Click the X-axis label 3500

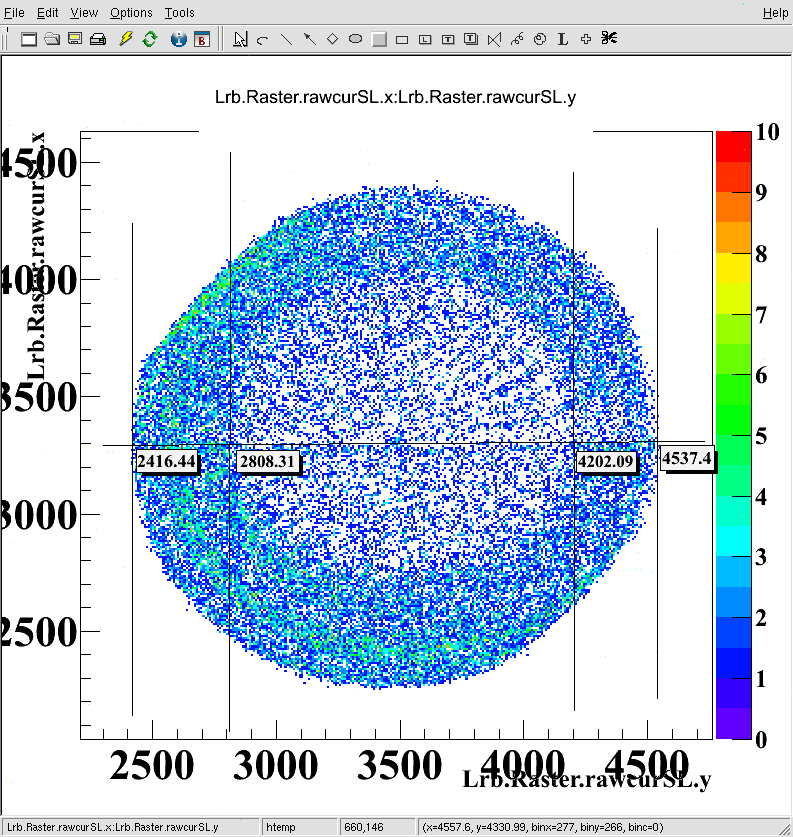[x=399, y=765]
